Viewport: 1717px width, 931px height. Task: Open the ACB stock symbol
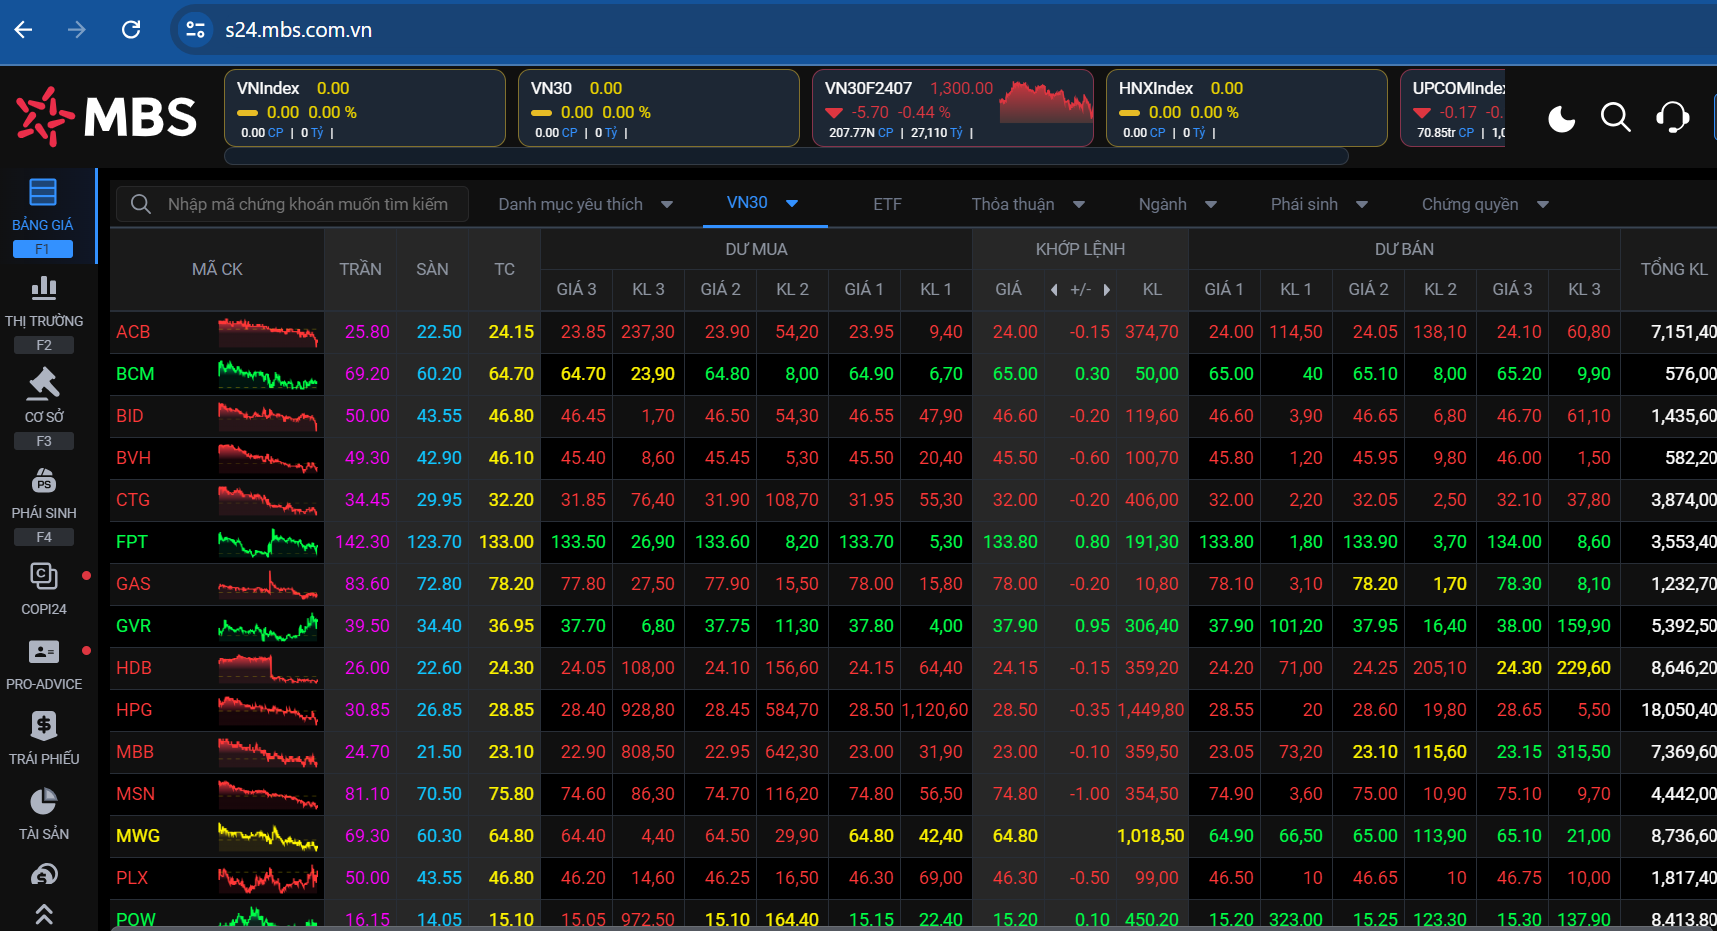pyautogui.click(x=133, y=332)
